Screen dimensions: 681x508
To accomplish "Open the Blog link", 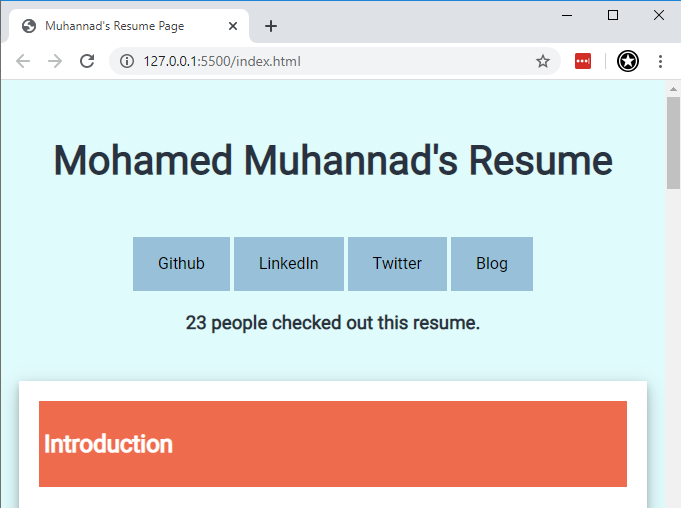I will coord(491,264).
